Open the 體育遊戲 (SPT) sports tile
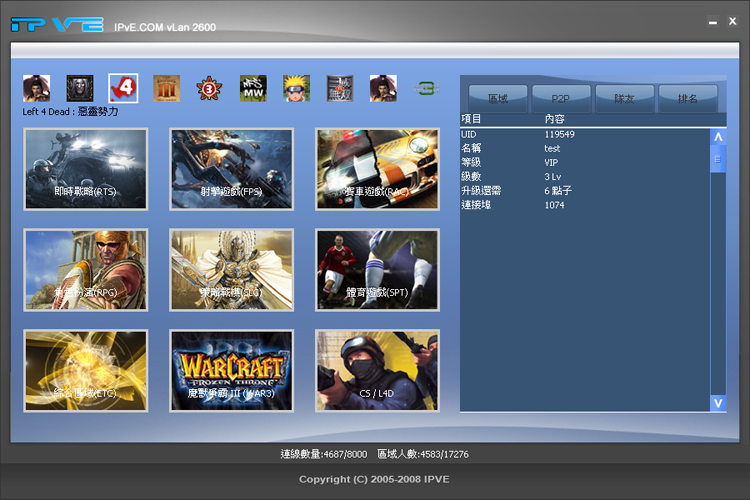Image resolution: width=750 pixels, height=500 pixels. [378, 270]
